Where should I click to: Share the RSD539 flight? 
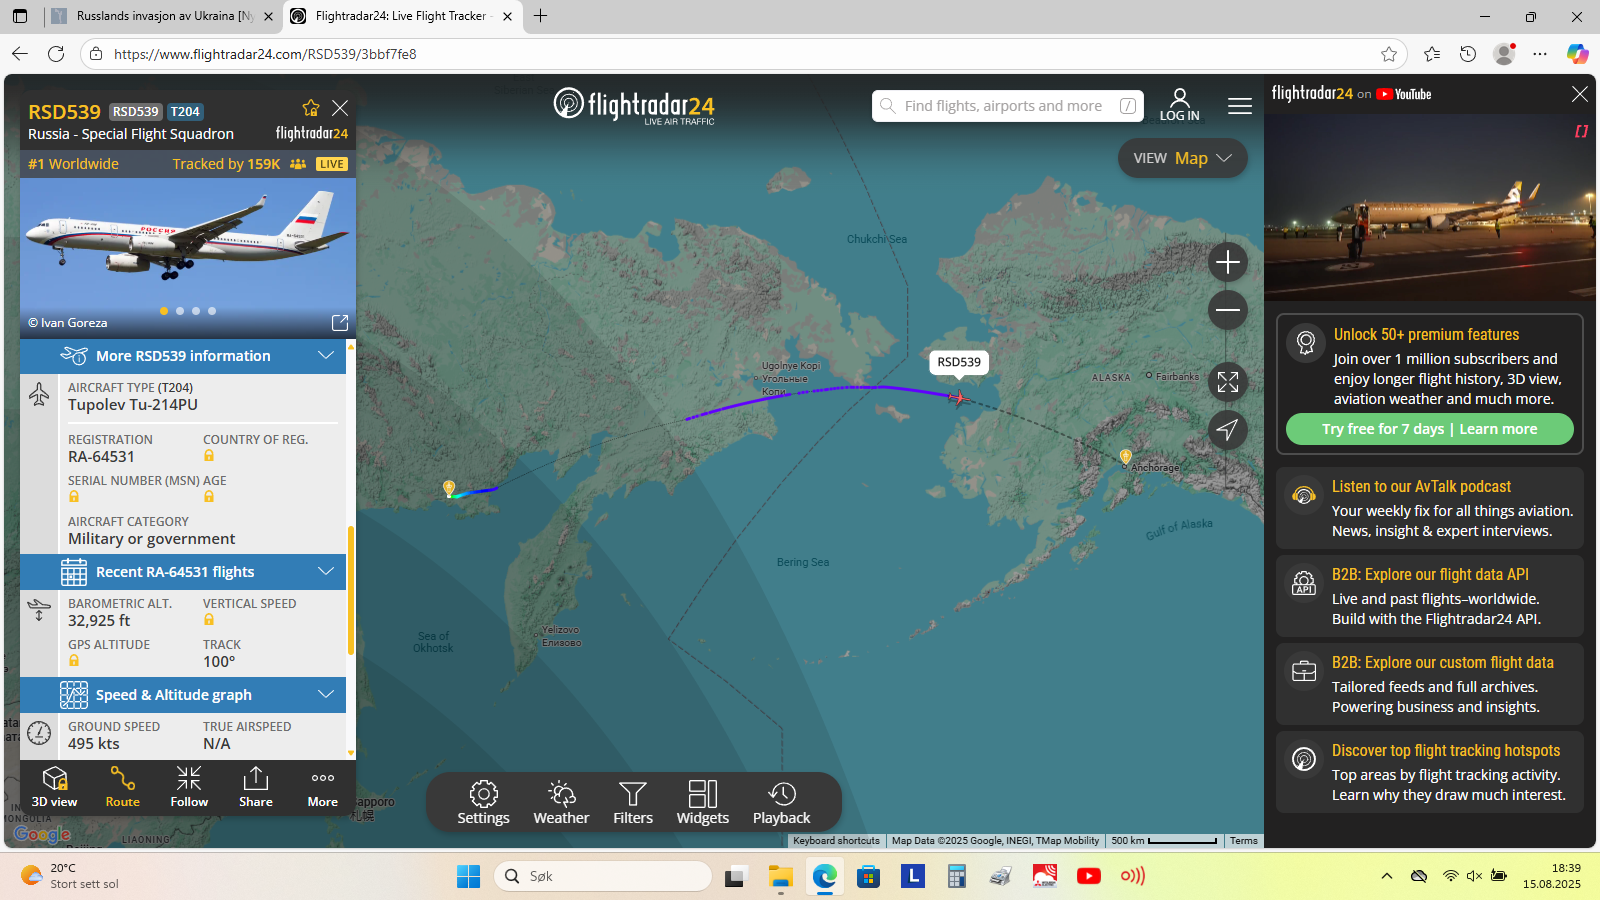256,787
